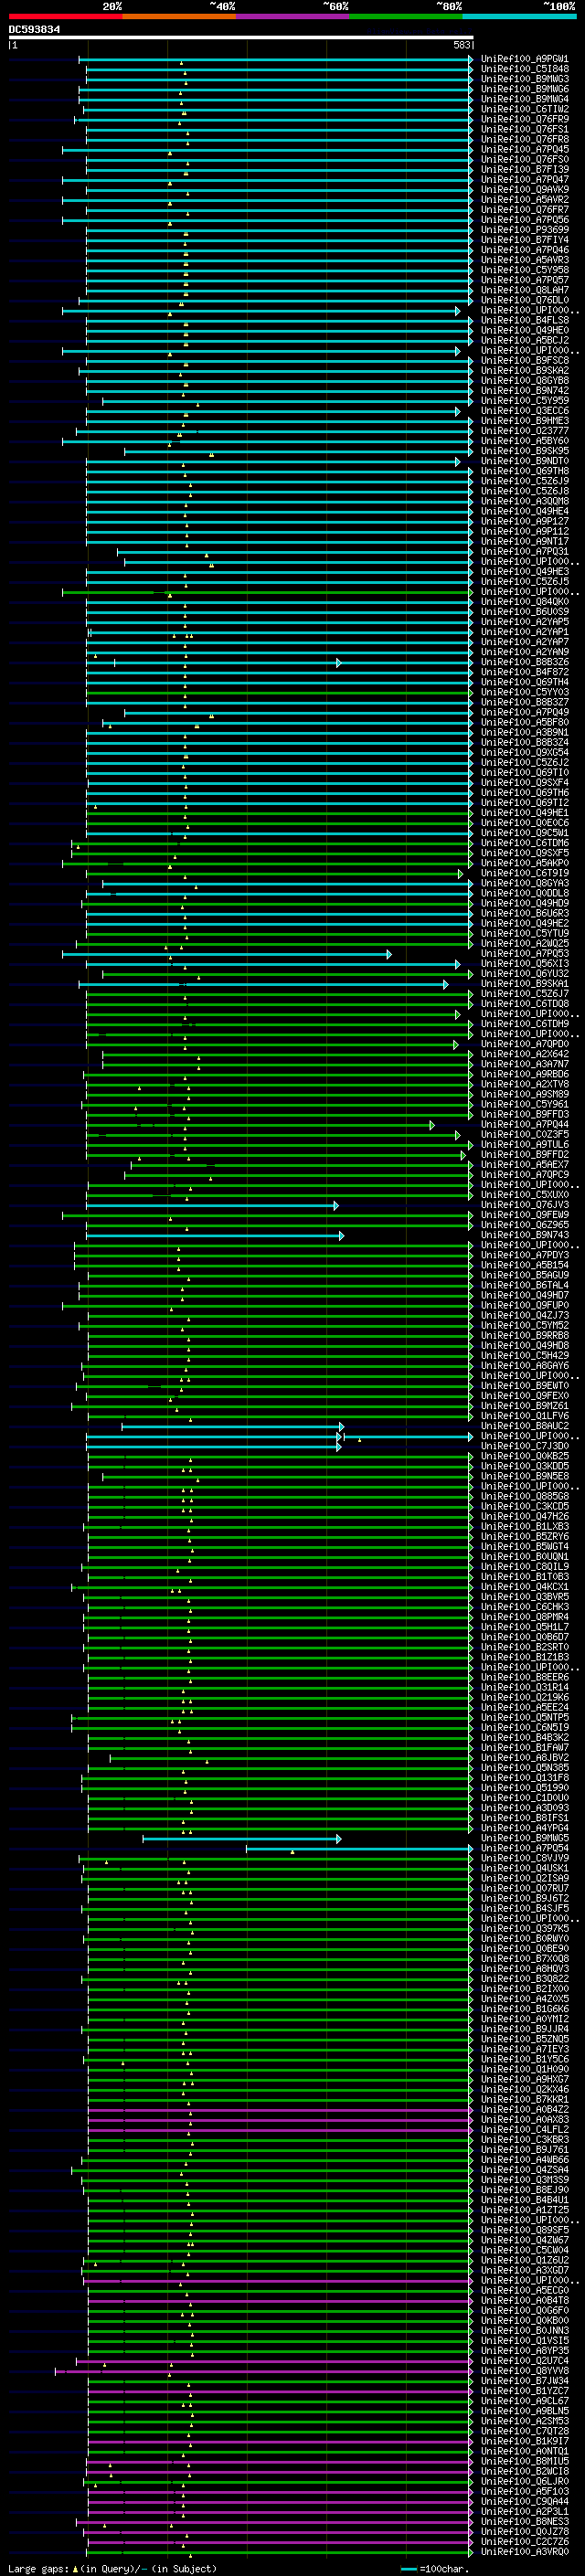Viewport: 585px width, 2576px height.
Task: Click label UniRef100_Q1LFV6
Action: point(524,1416)
